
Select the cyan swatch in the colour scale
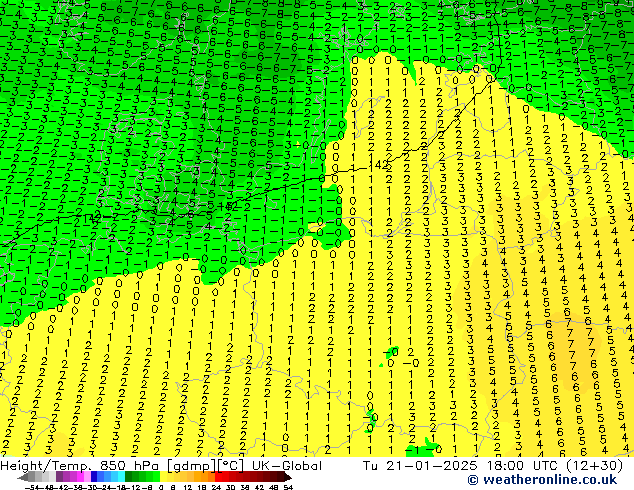[x=121, y=477]
